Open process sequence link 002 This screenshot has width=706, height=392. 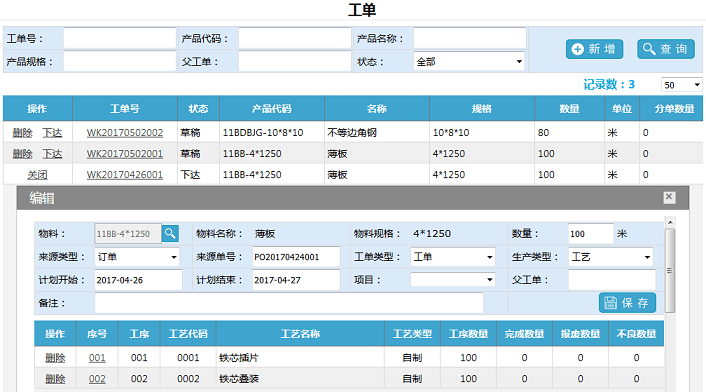pyautogui.click(x=97, y=379)
